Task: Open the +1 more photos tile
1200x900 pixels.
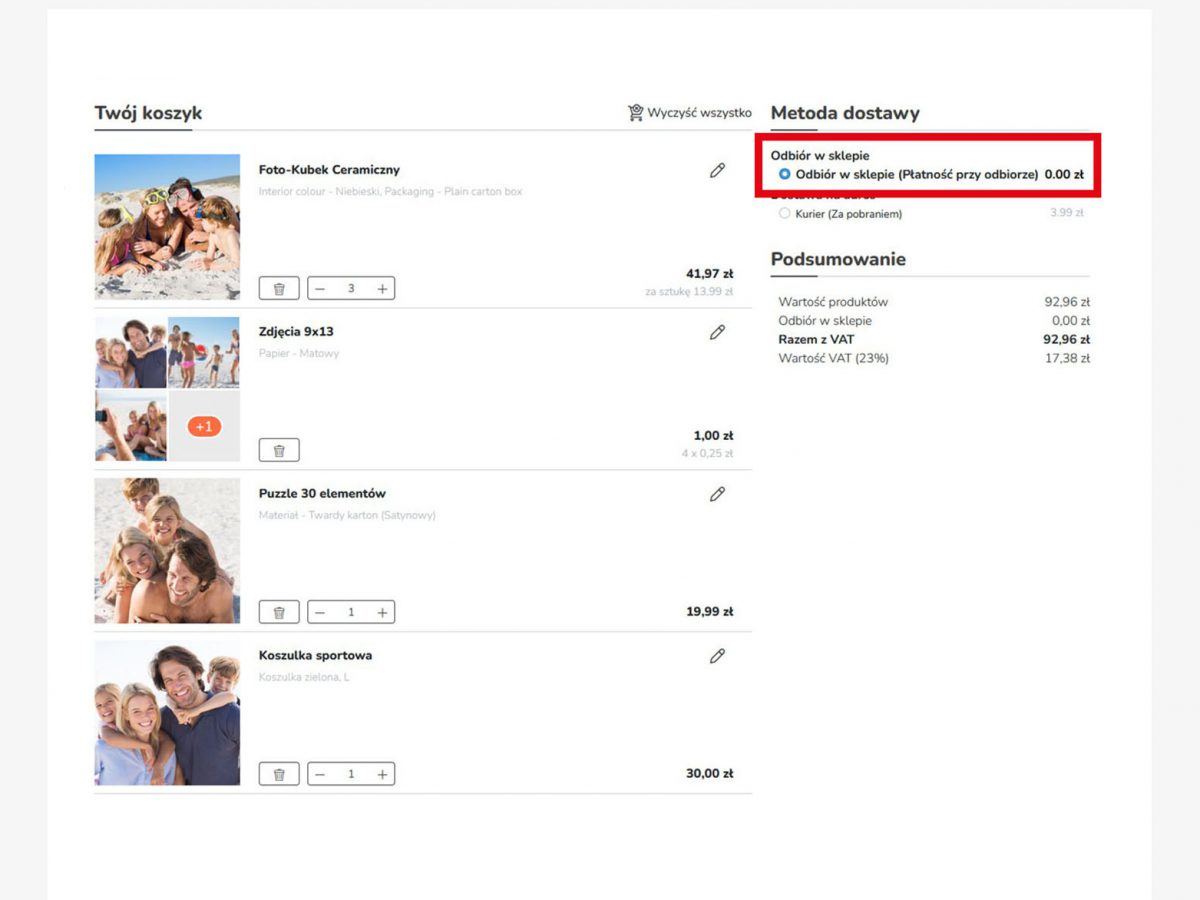Action: click(x=204, y=426)
